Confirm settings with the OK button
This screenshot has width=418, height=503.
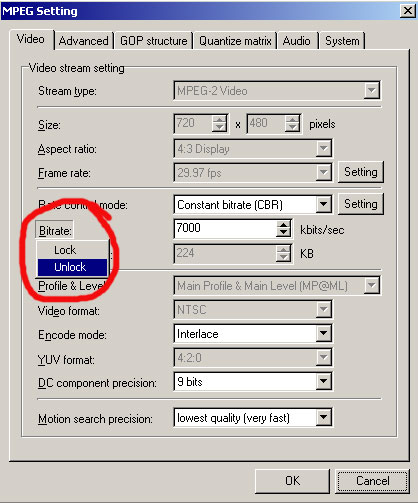click(x=292, y=481)
